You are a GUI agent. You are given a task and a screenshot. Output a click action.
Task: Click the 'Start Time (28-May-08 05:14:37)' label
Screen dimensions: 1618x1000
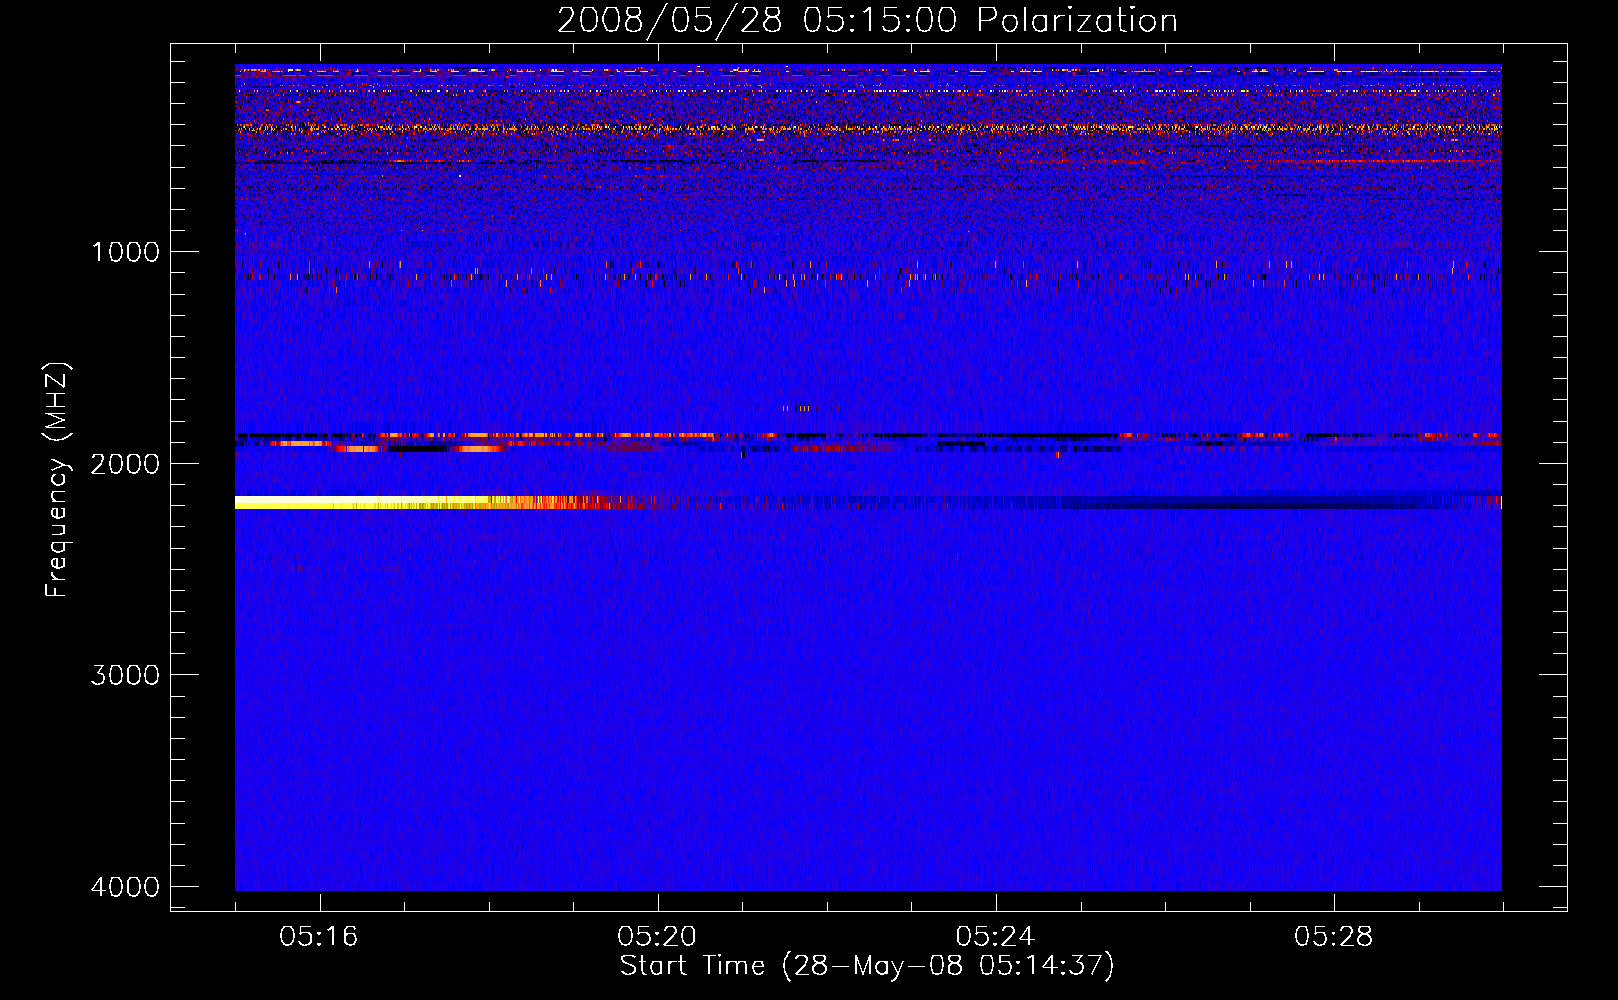[867, 966]
